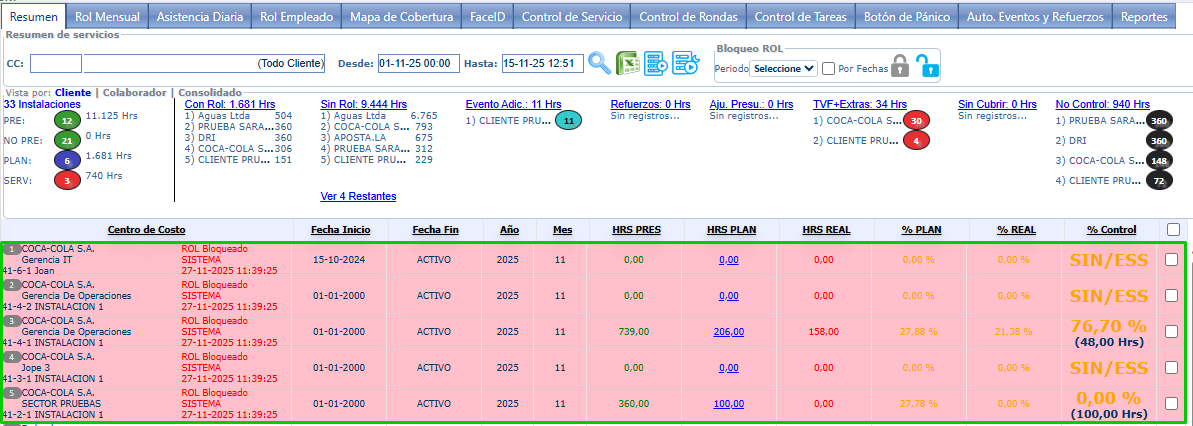Open the Periodo Seleccione dropdown
The width and height of the screenshot is (1193, 426).
tap(783, 68)
